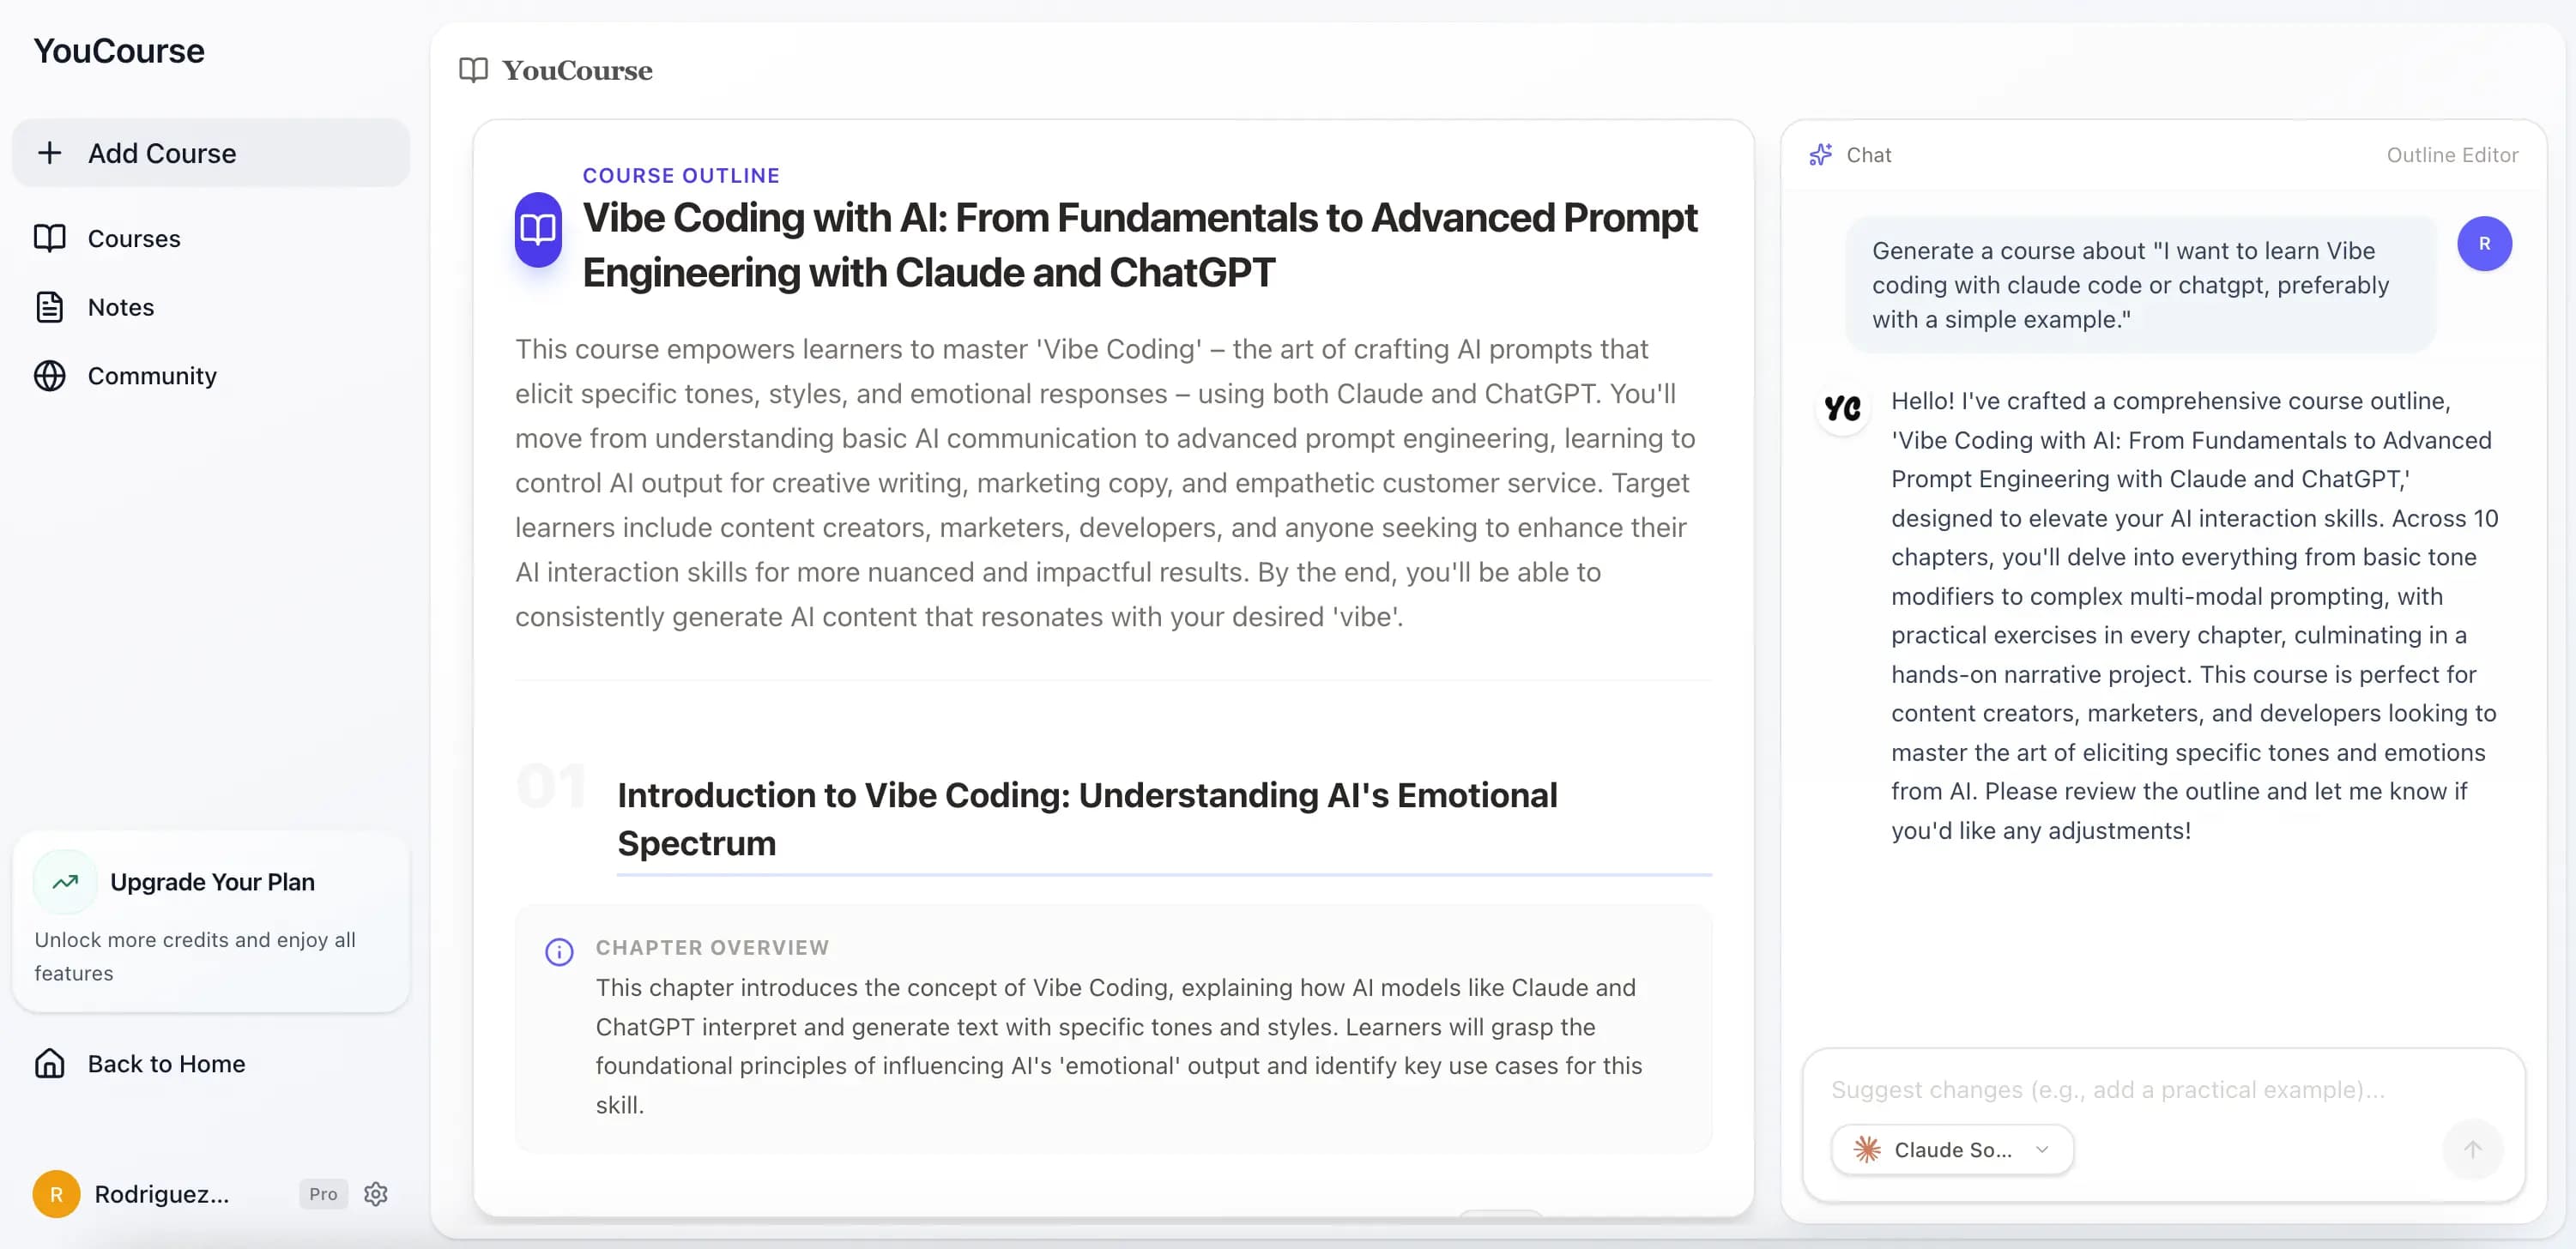Click the Back to Home house icon
Screen dimensions: 2576x1249
click(x=49, y=1063)
